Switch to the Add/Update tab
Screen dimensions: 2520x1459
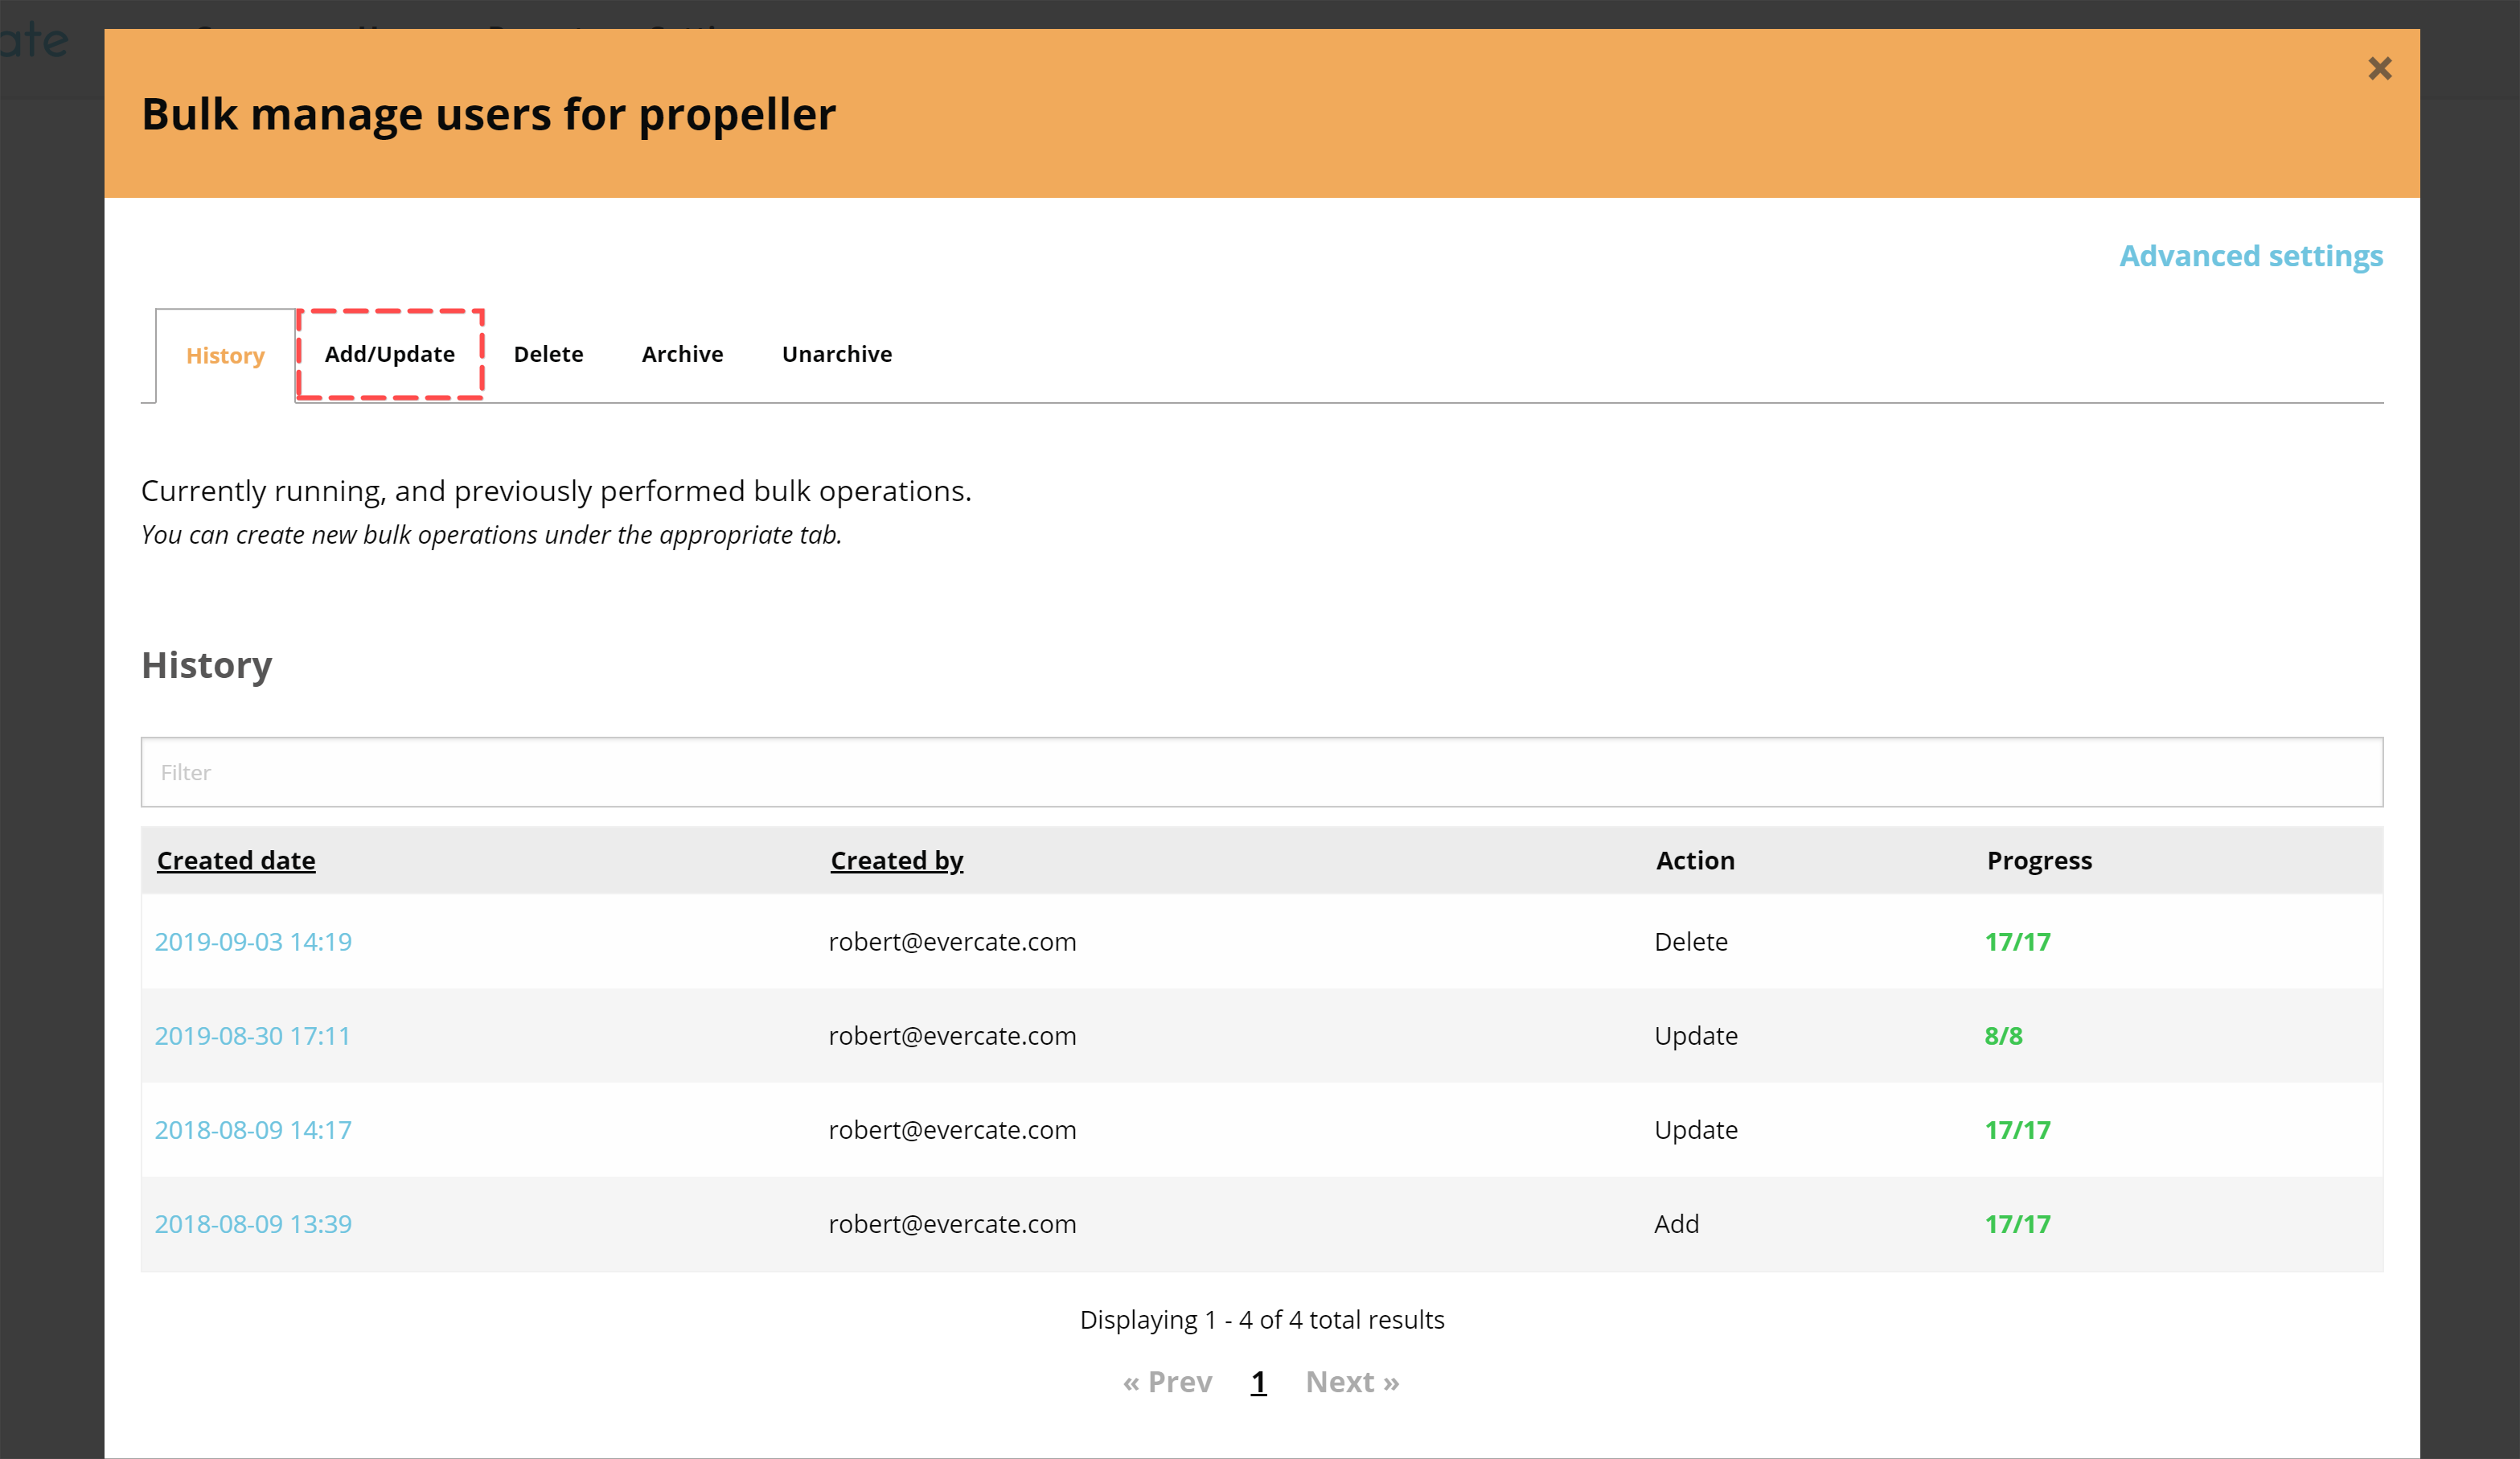[390, 354]
